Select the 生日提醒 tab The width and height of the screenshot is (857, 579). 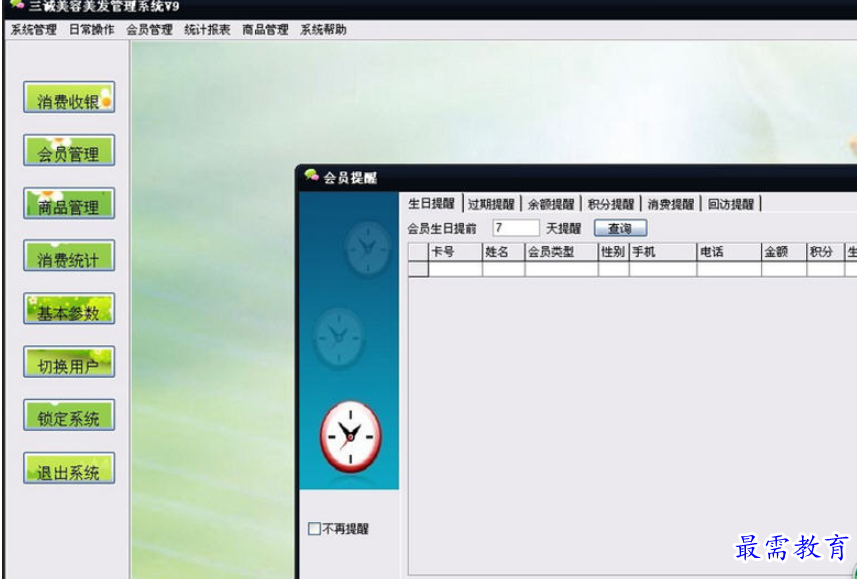[432, 203]
